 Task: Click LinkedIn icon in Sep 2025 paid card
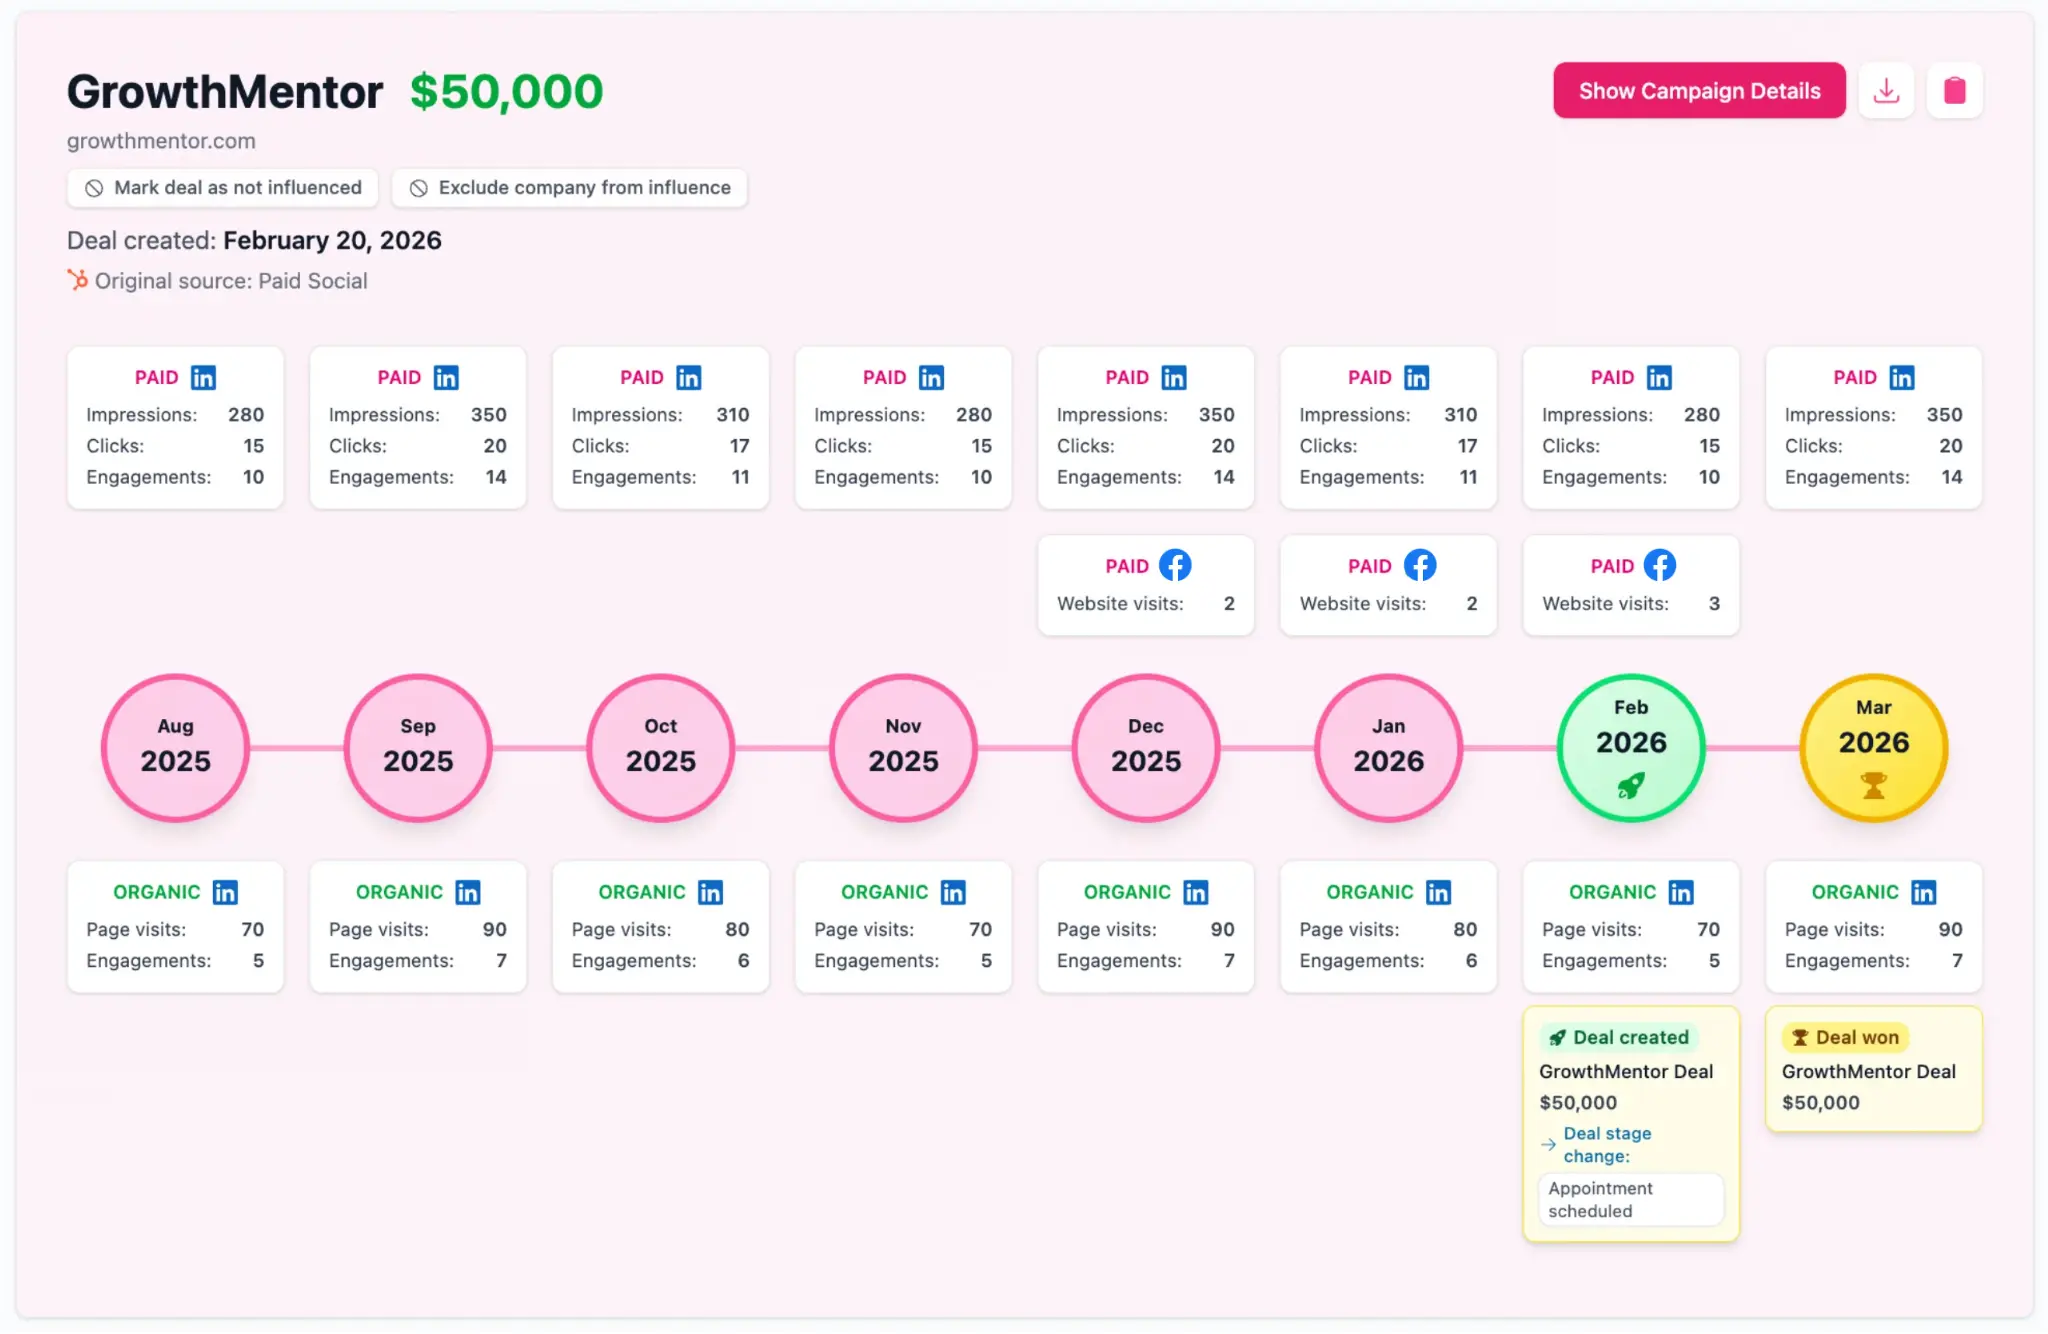coord(446,377)
